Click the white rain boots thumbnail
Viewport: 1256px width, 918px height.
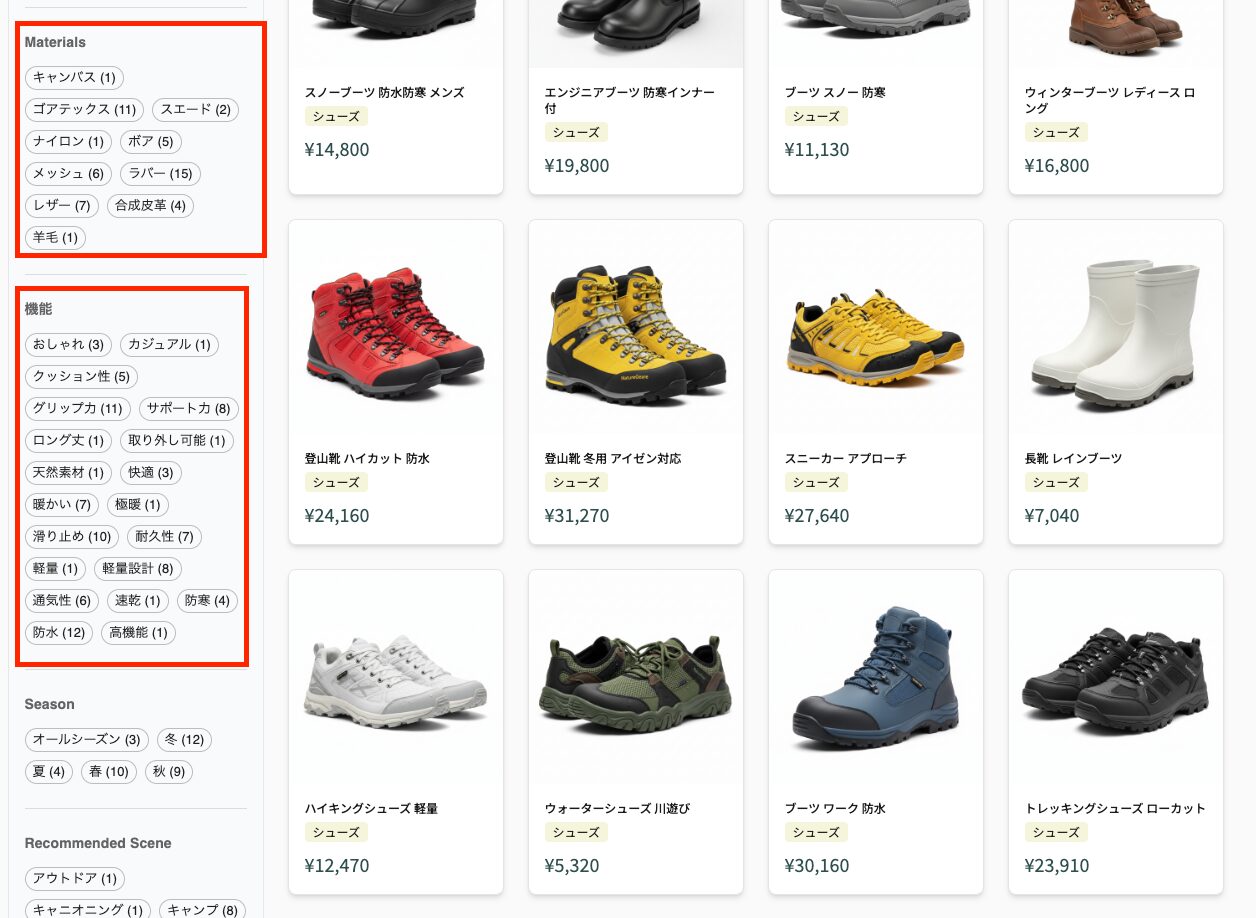[x=1116, y=330]
